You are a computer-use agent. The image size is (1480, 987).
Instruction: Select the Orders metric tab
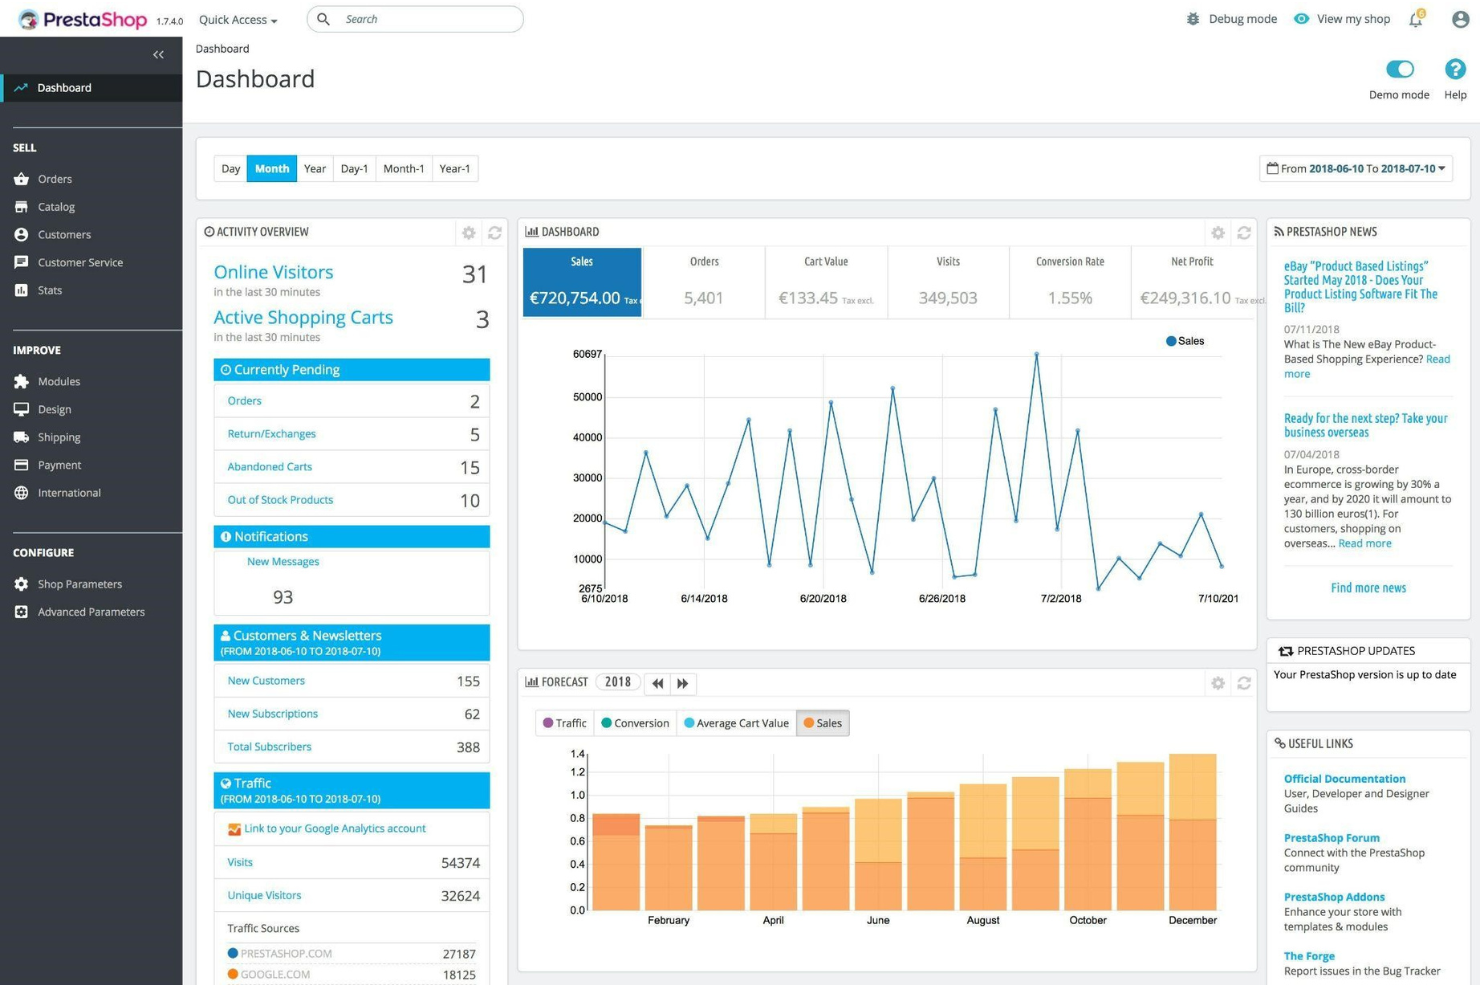[704, 281]
